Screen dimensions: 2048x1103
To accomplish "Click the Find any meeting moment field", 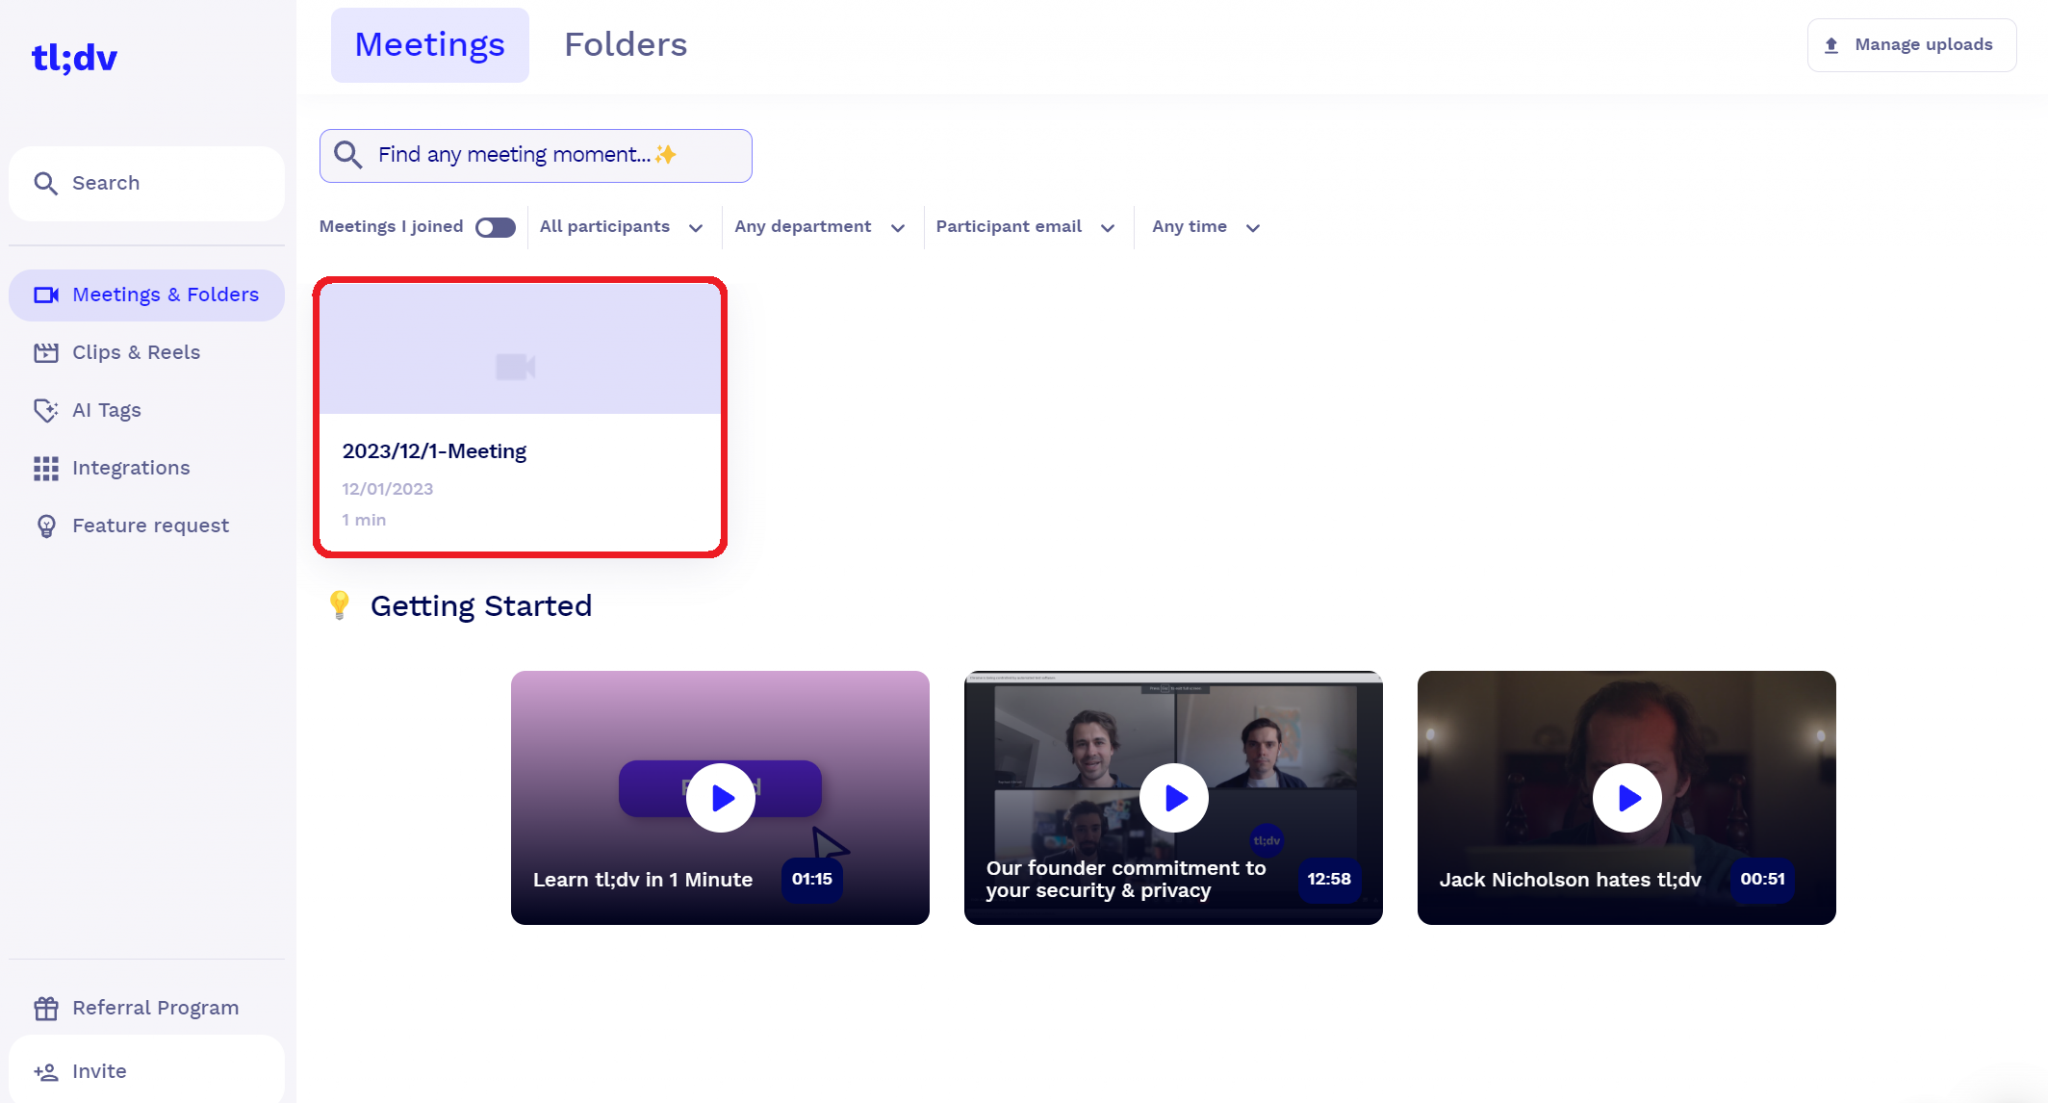I will tap(536, 155).
